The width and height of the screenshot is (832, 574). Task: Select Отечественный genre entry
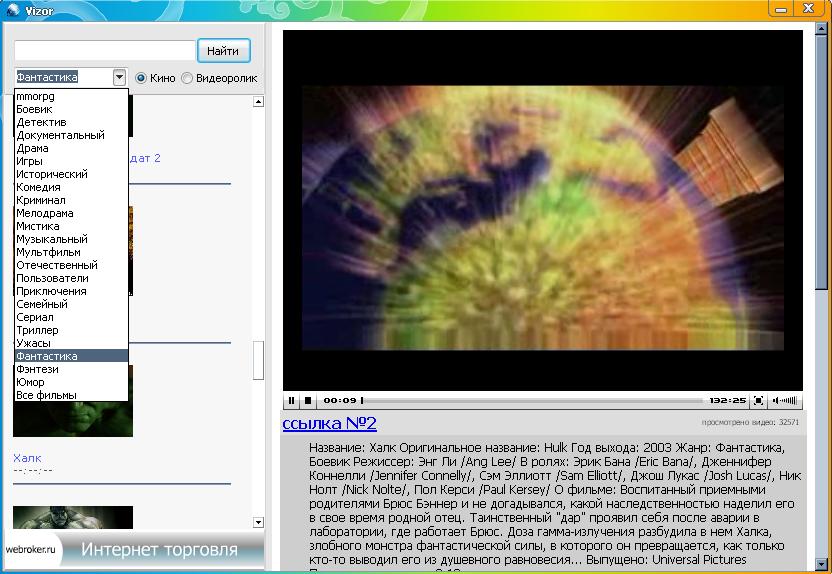tap(71, 265)
